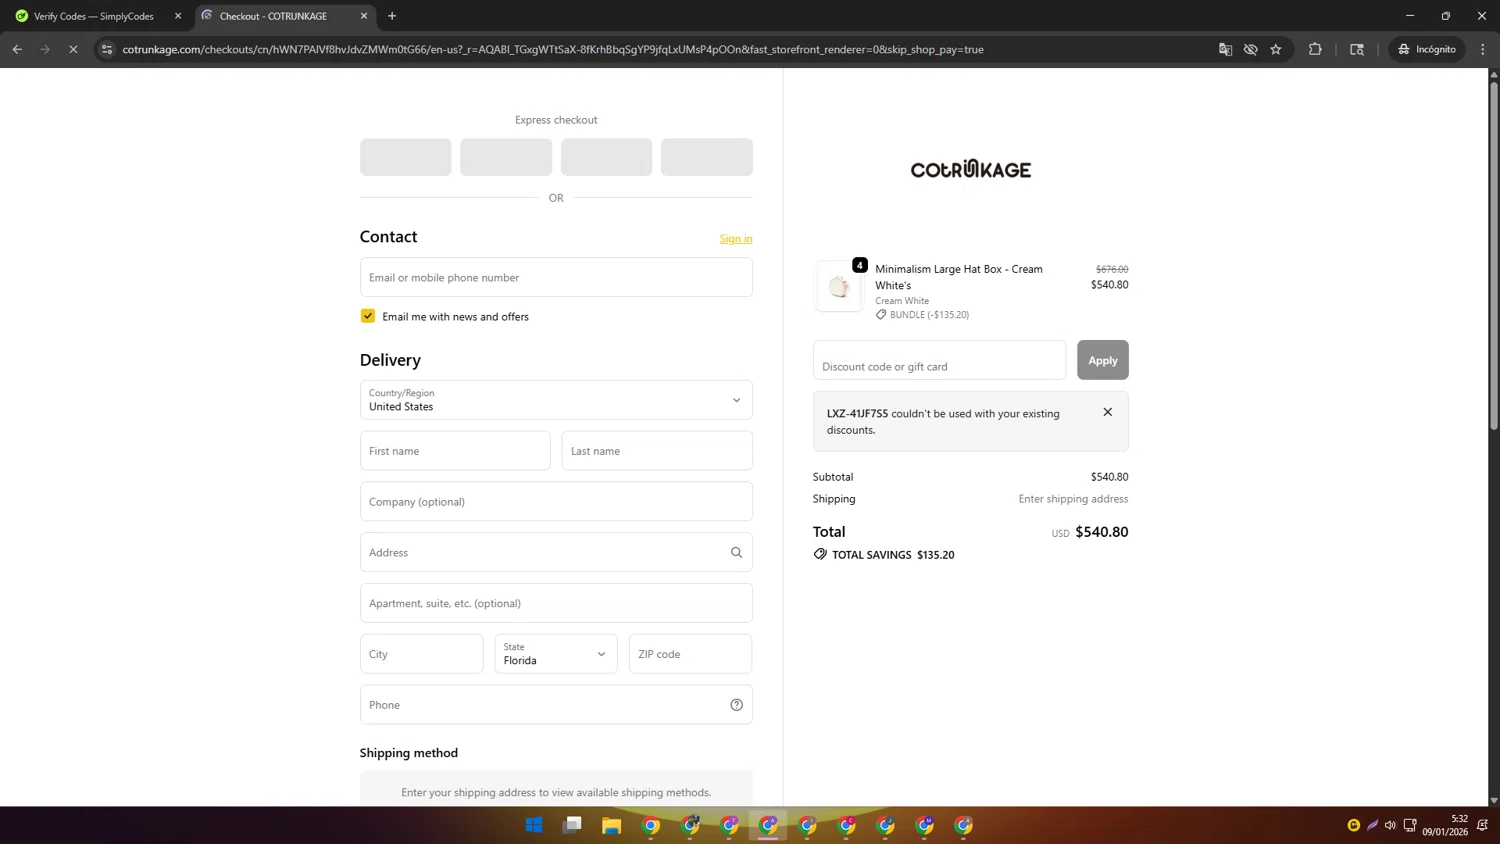The width and height of the screenshot is (1500, 844).
Task: Click the Last name field
Action: click(x=657, y=451)
